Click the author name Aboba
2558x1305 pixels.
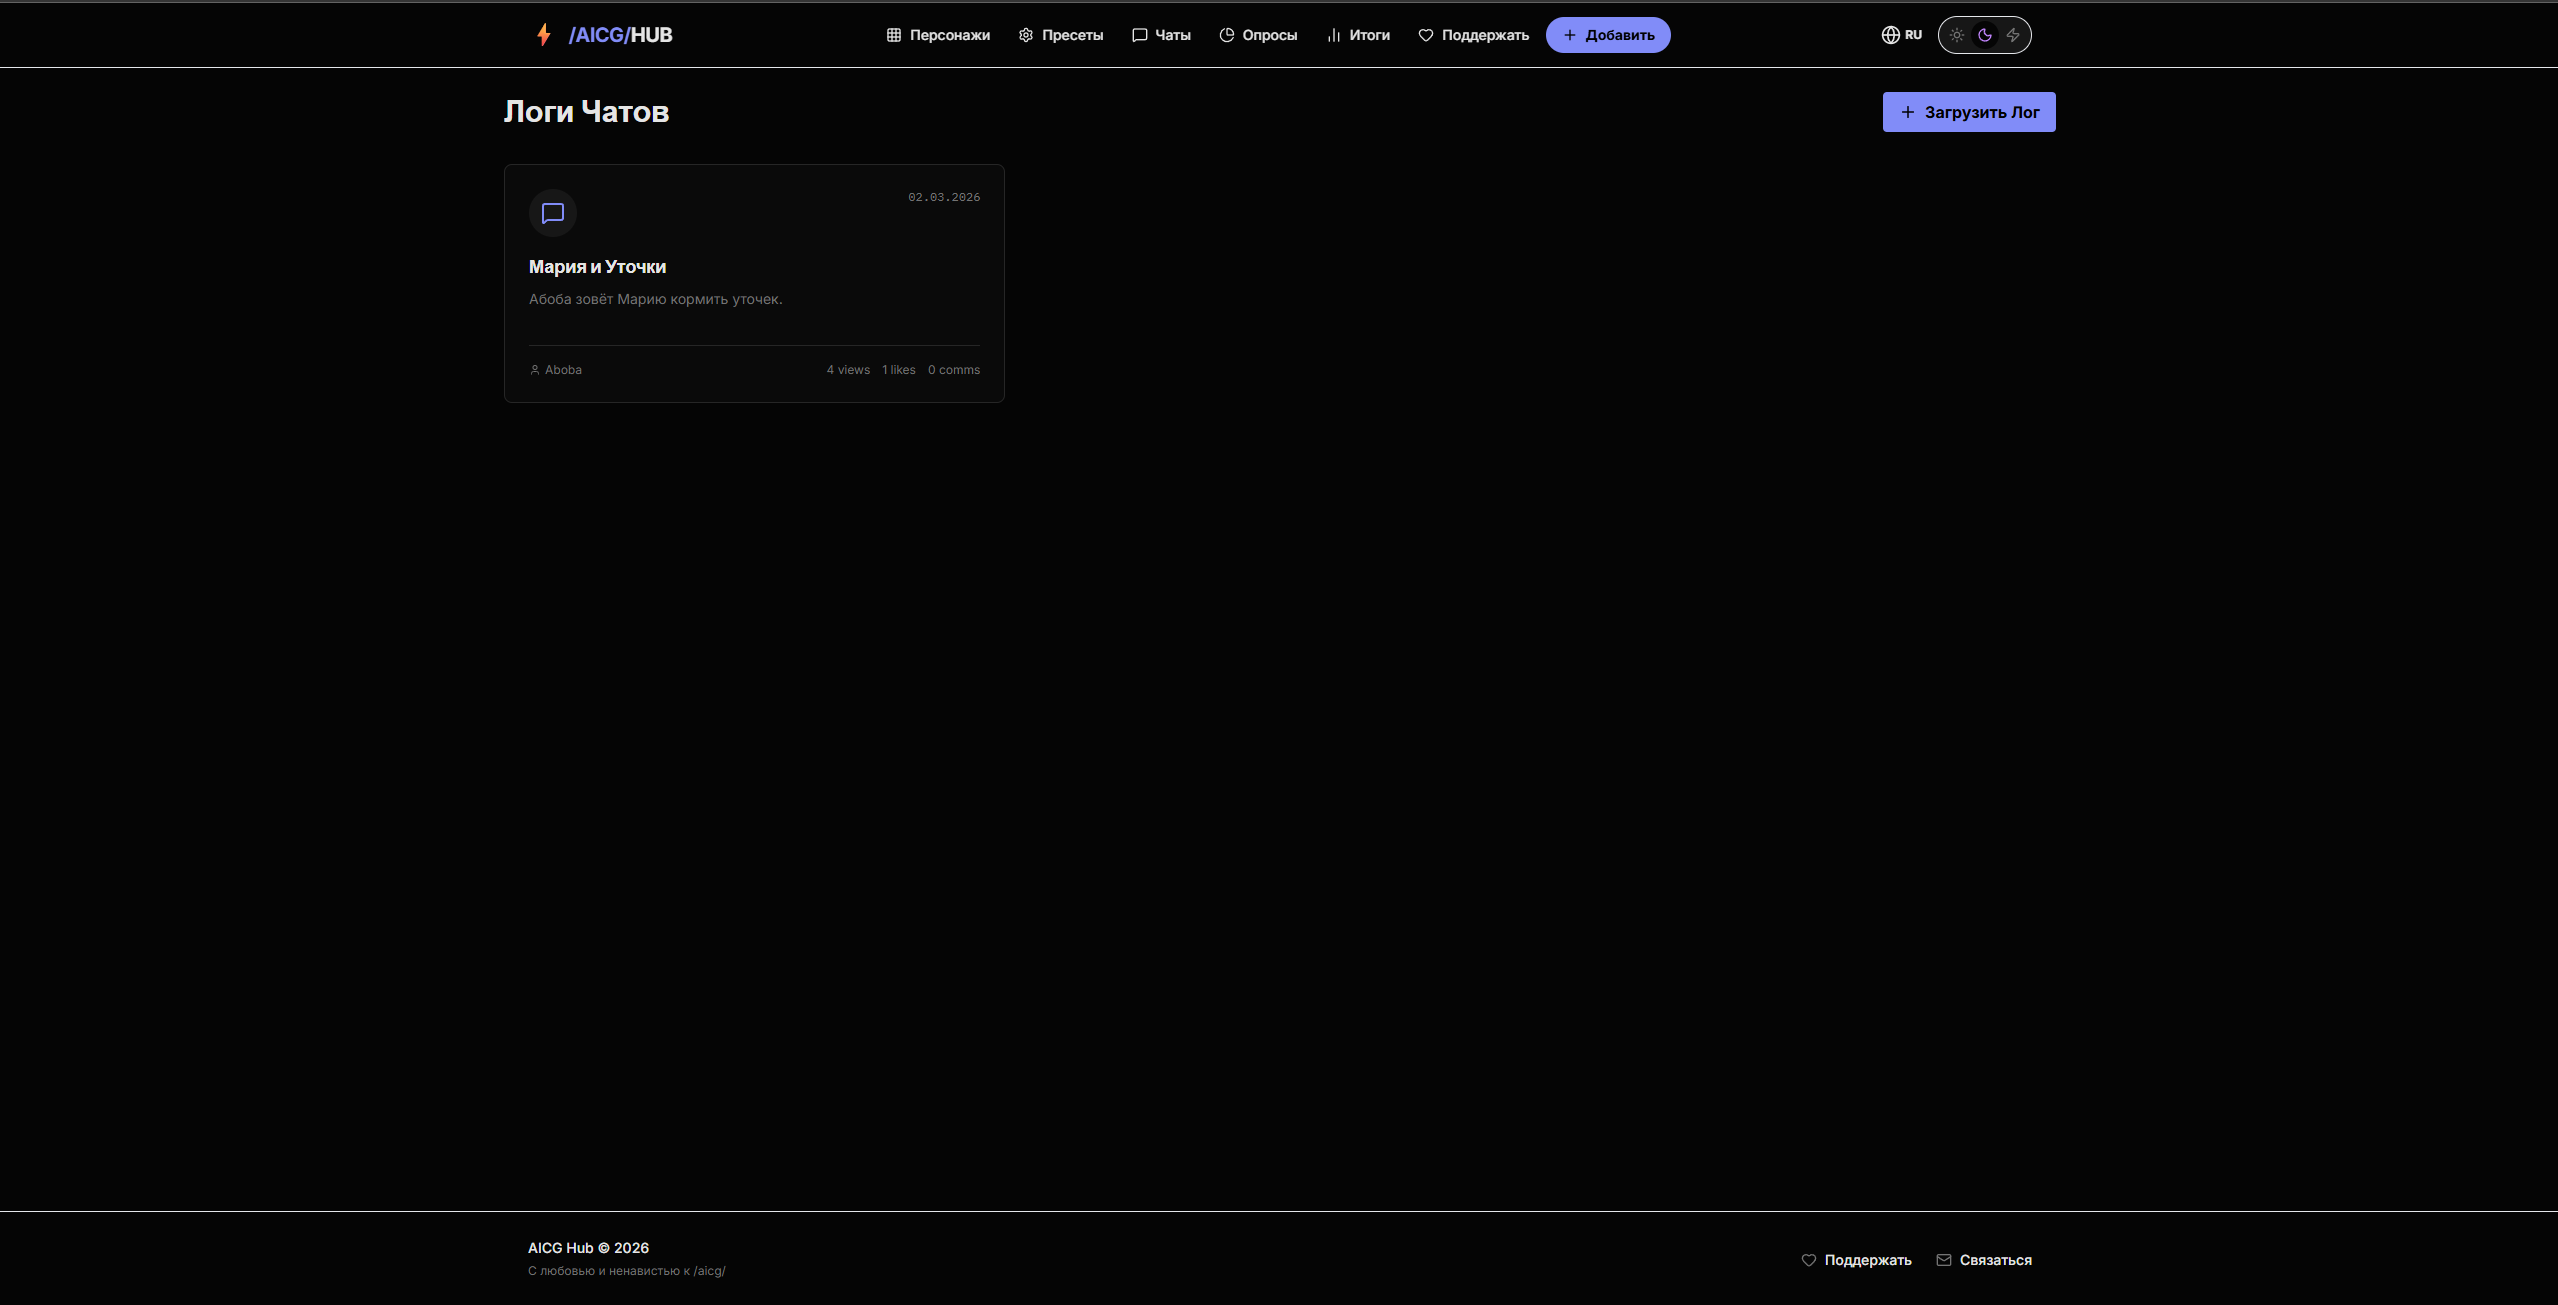tap(563, 370)
